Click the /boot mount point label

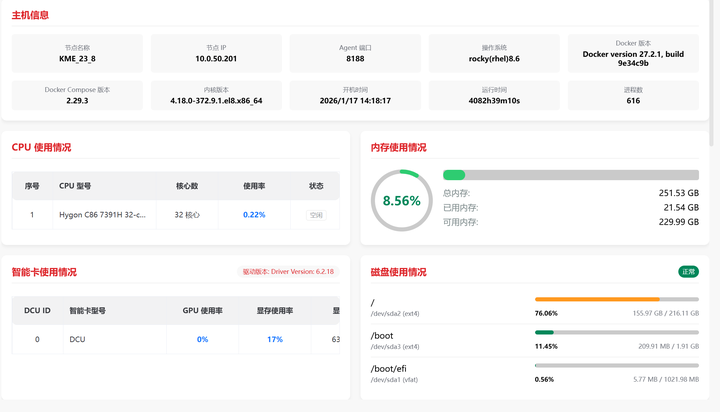pyautogui.click(x=382, y=336)
